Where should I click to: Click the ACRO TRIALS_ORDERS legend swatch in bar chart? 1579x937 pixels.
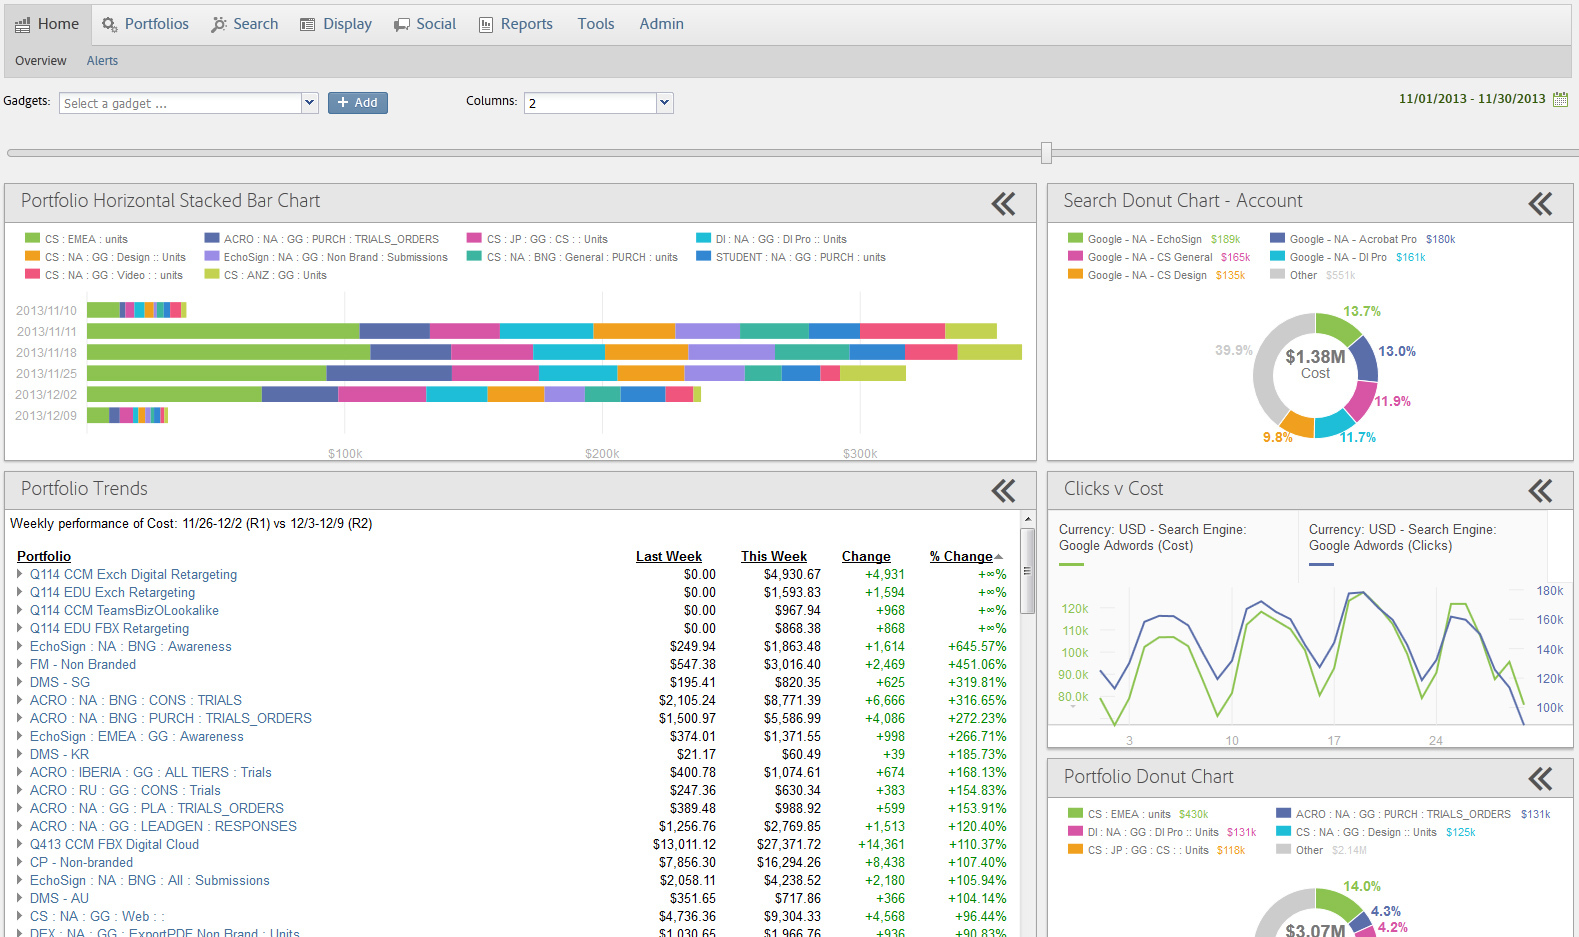(212, 238)
